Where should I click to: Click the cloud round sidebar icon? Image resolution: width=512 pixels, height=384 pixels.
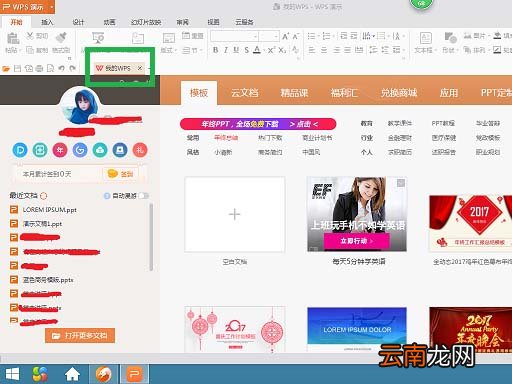[x=100, y=150]
